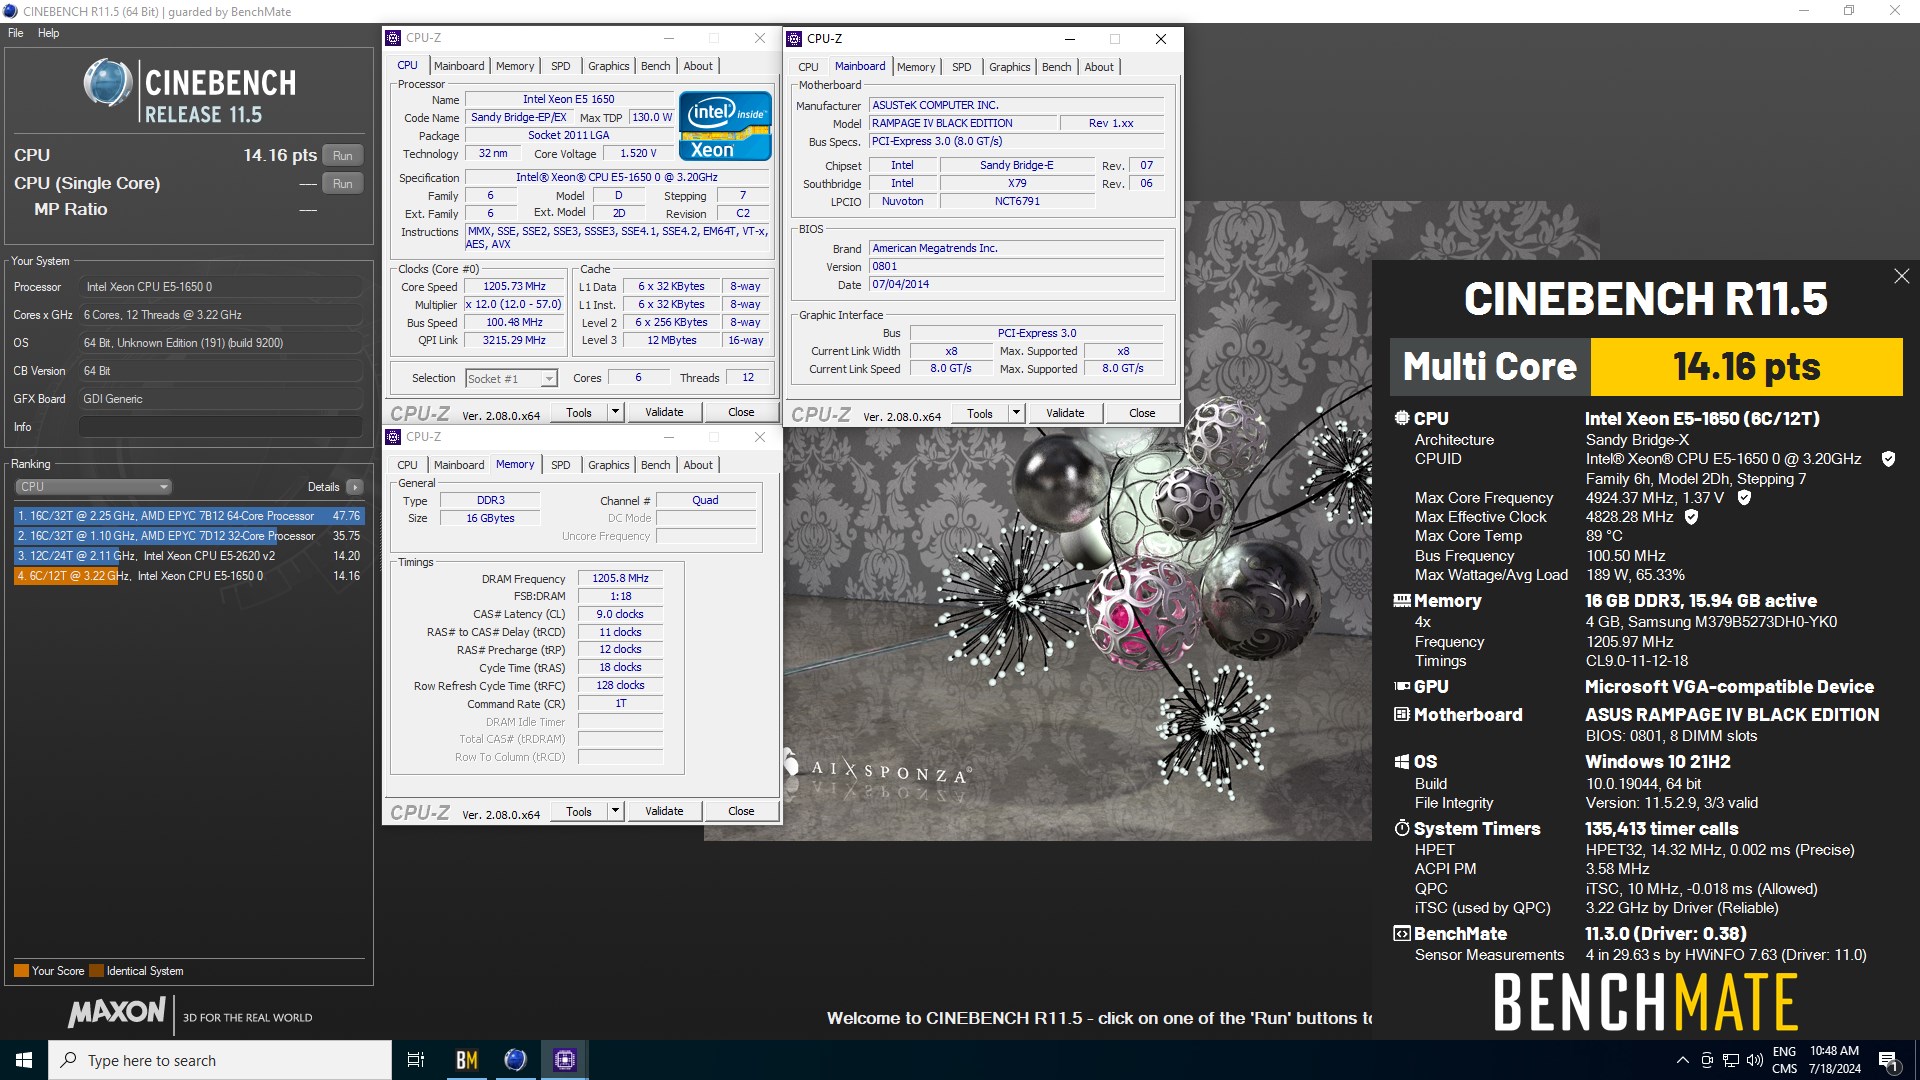Click the Cinebench sphere logo
The height and width of the screenshot is (1080, 1920).
click(107, 84)
